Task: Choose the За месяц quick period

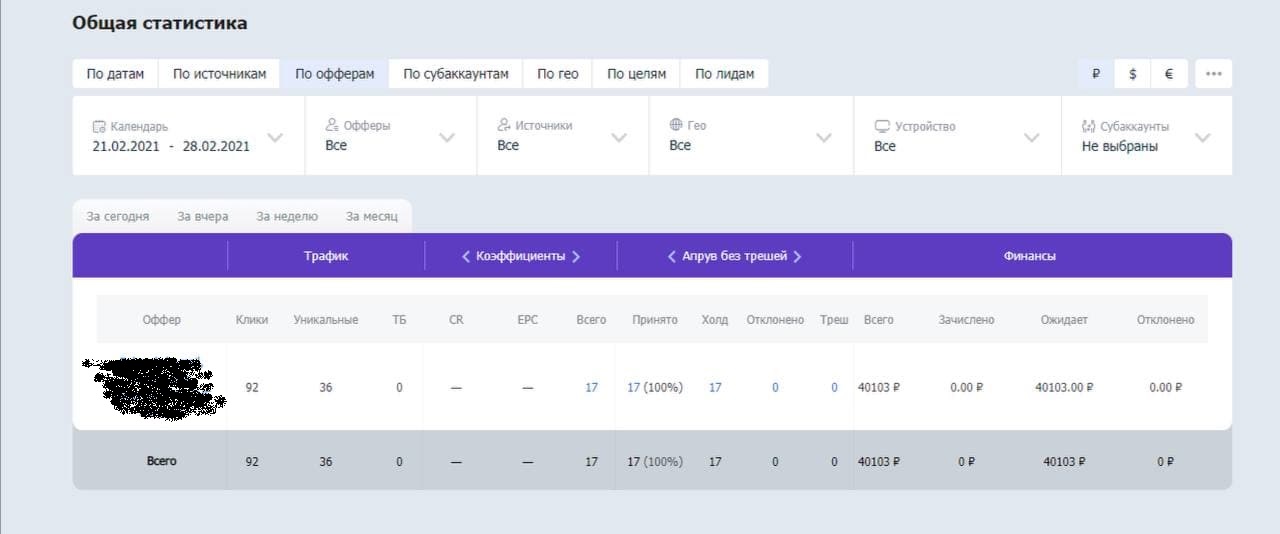Action: [x=372, y=216]
